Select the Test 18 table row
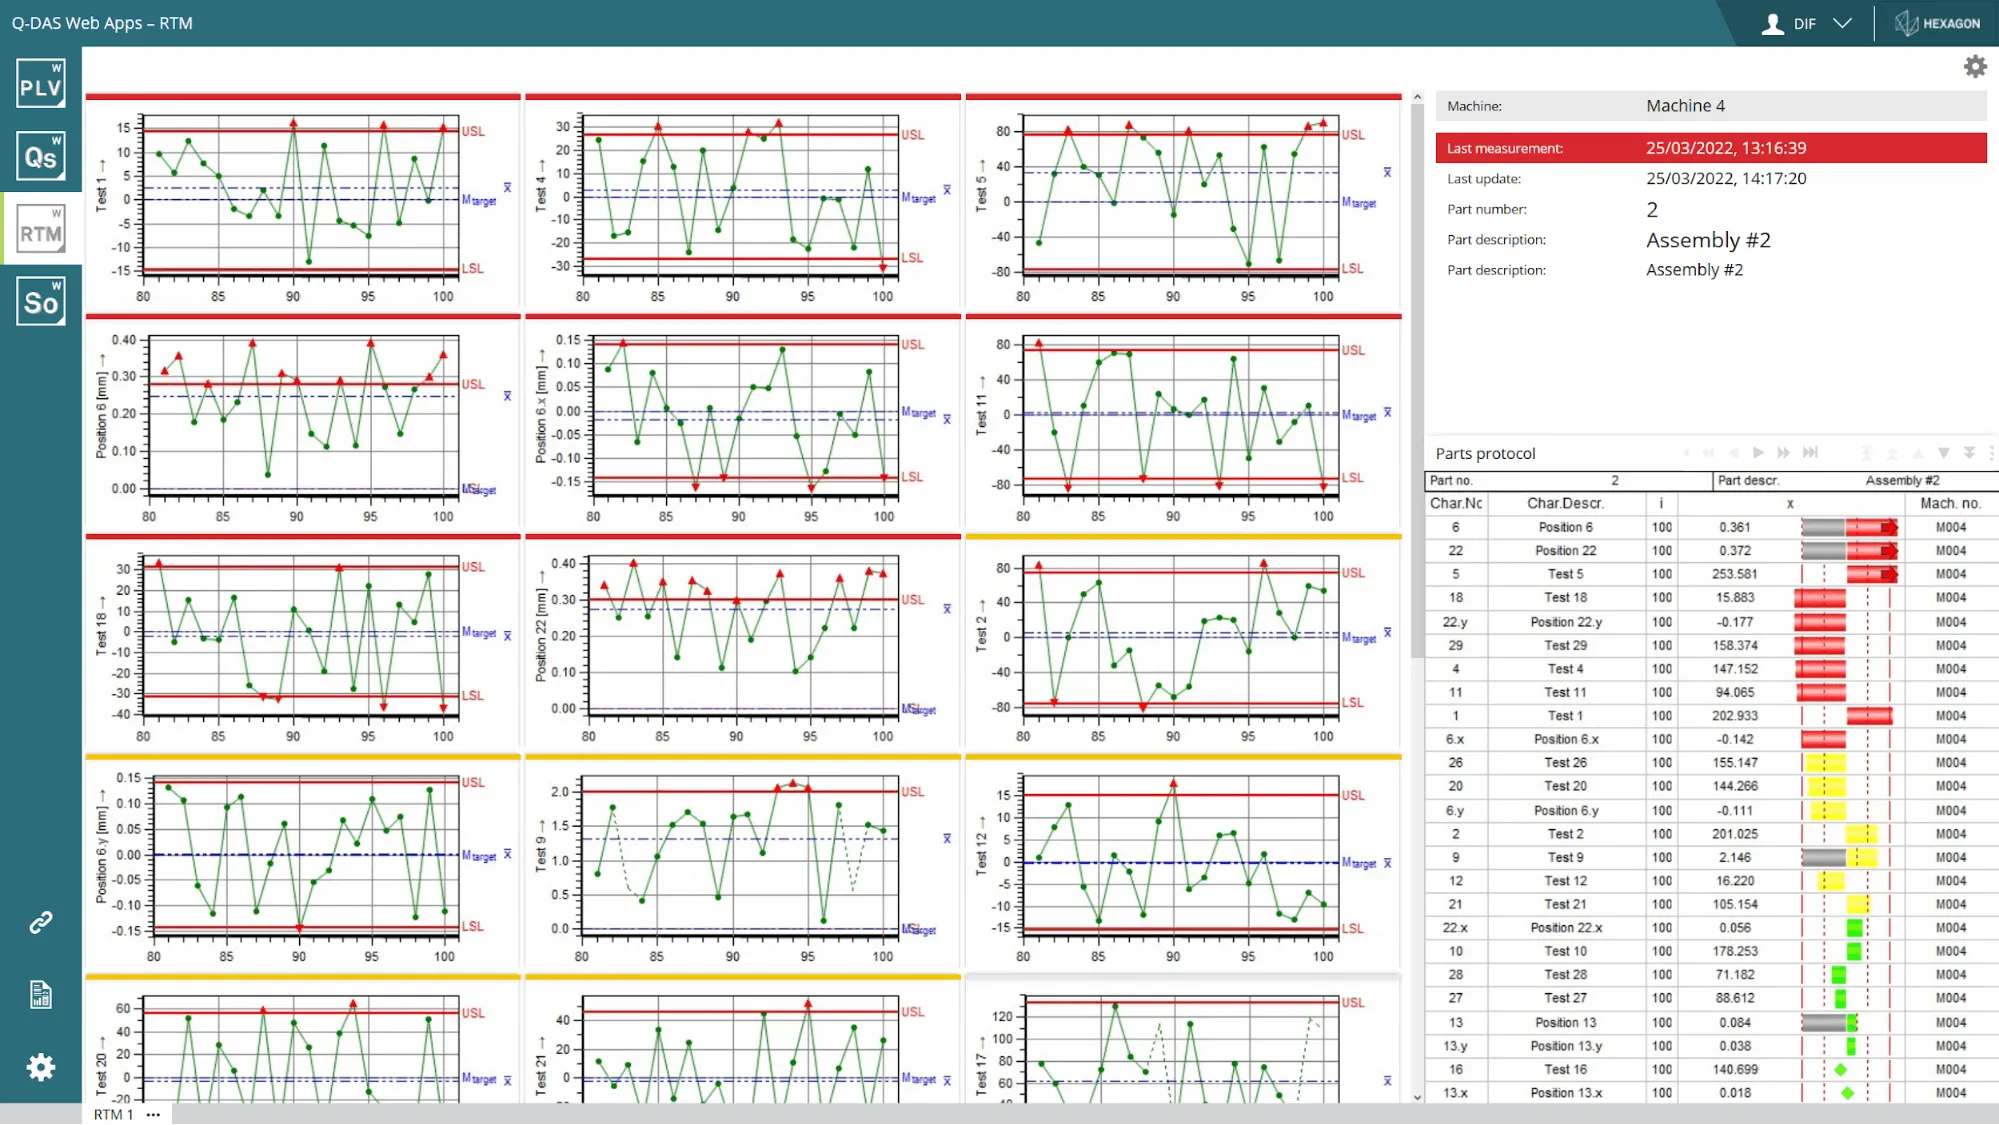Image resolution: width=1999 pixels, height=1125 pixels. coord(1711,598)
